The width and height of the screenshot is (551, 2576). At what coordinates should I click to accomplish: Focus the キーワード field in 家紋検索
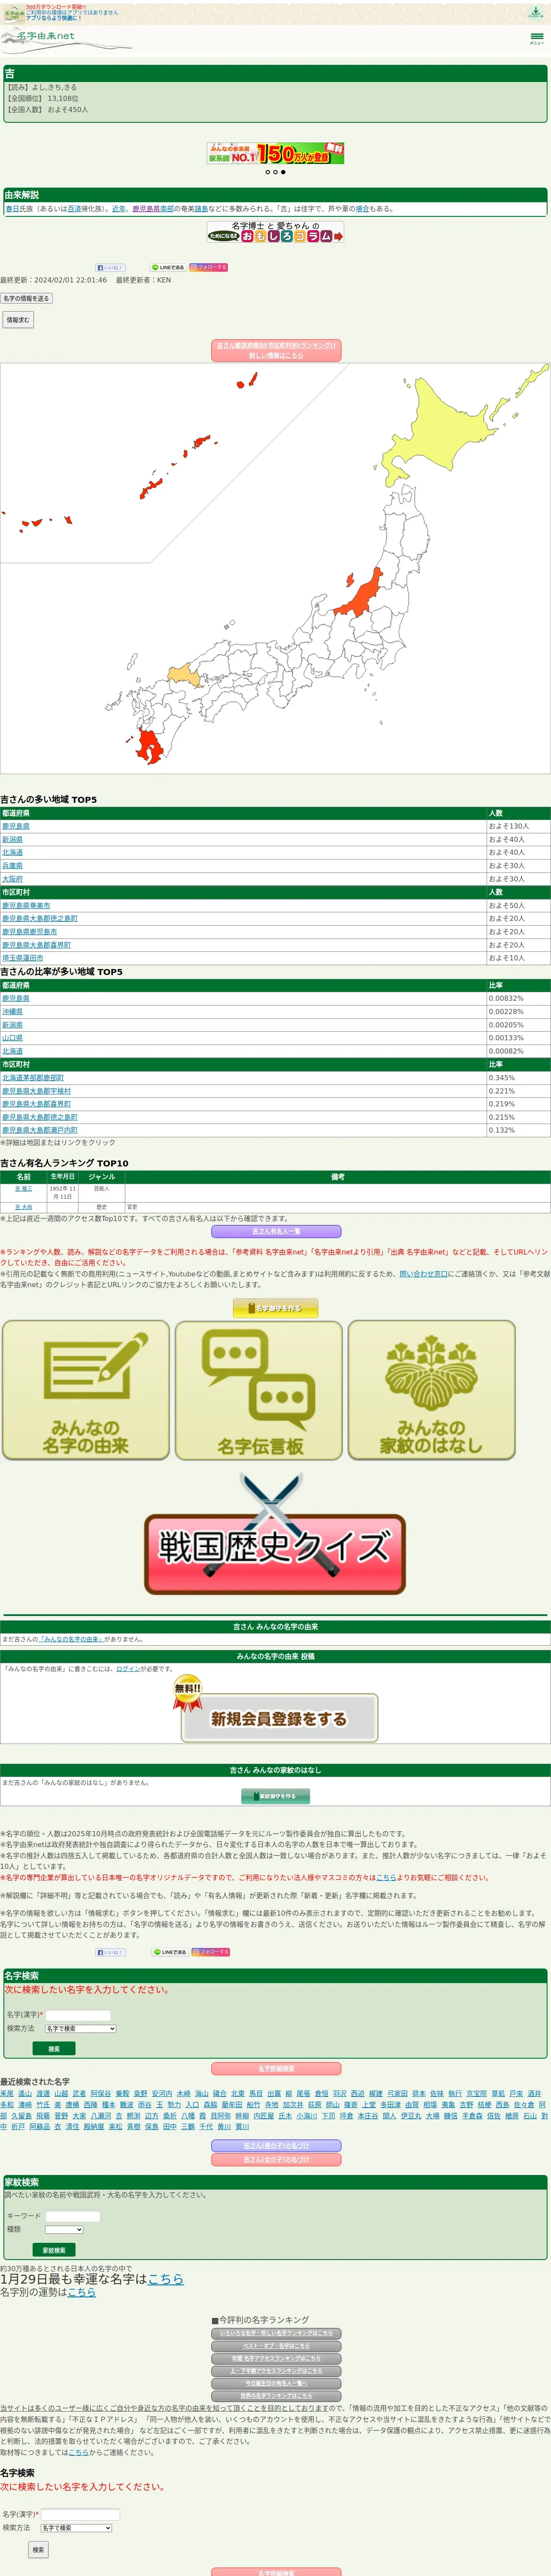click(x=73, y=2216)
